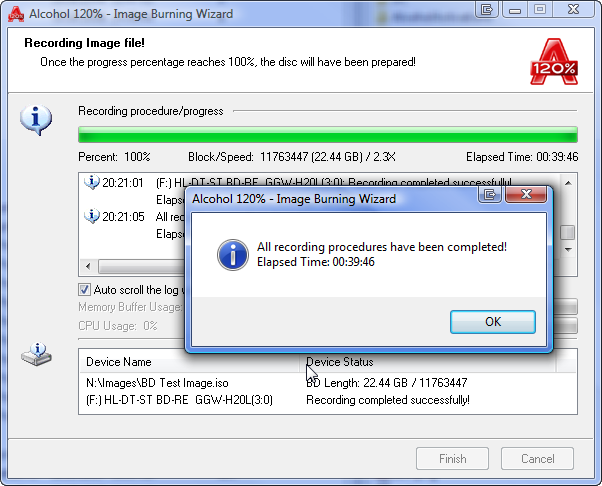
Task: Click the Alcohol title bar app icon
Action: pos(16,14)
